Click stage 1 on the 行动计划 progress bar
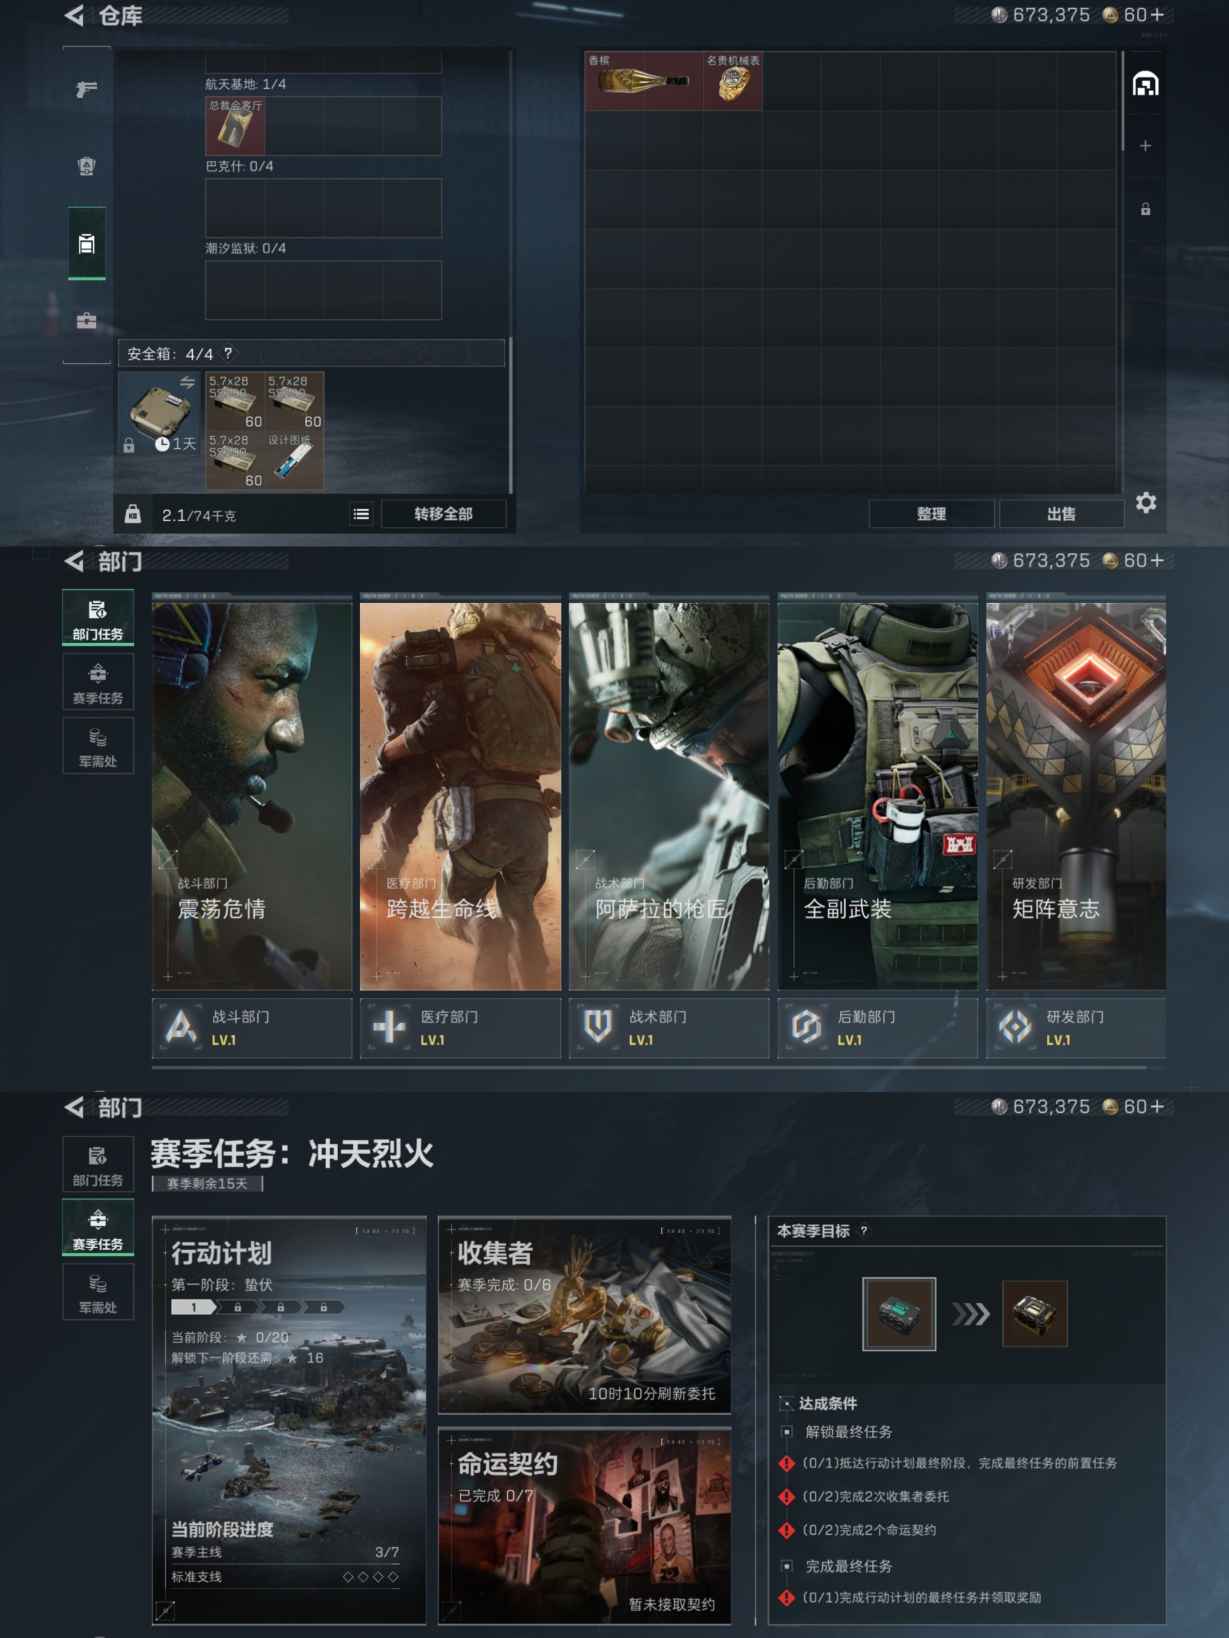 pyautogui.click(x=194, y=1307)
